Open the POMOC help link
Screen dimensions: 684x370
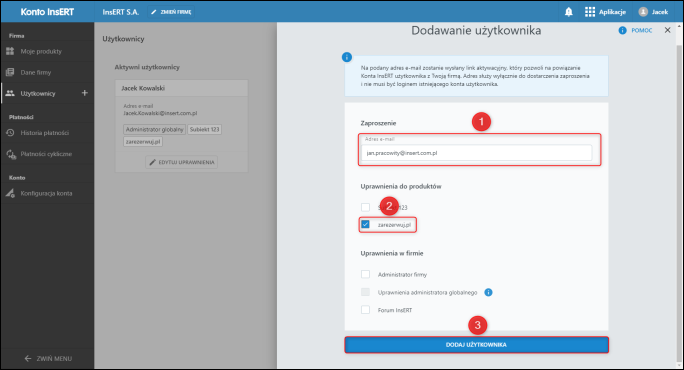coord(642,31)
